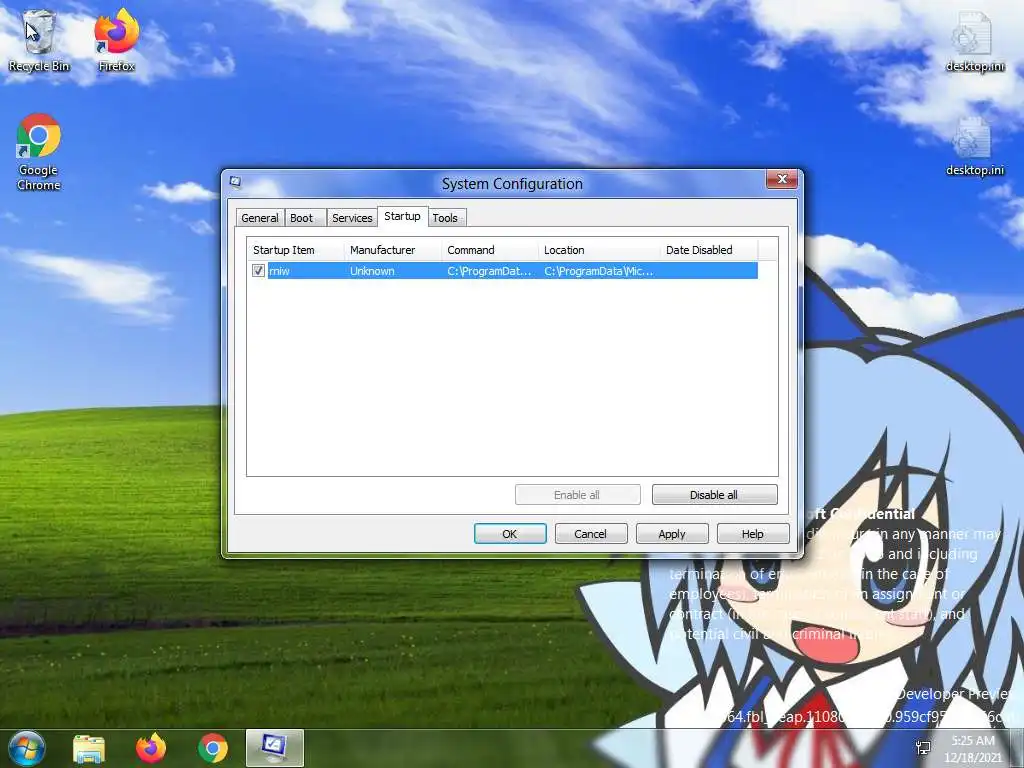Switch to the General tab
Image resolution: width=1024 pixels, height=768 pixels.
click(260, 218)
